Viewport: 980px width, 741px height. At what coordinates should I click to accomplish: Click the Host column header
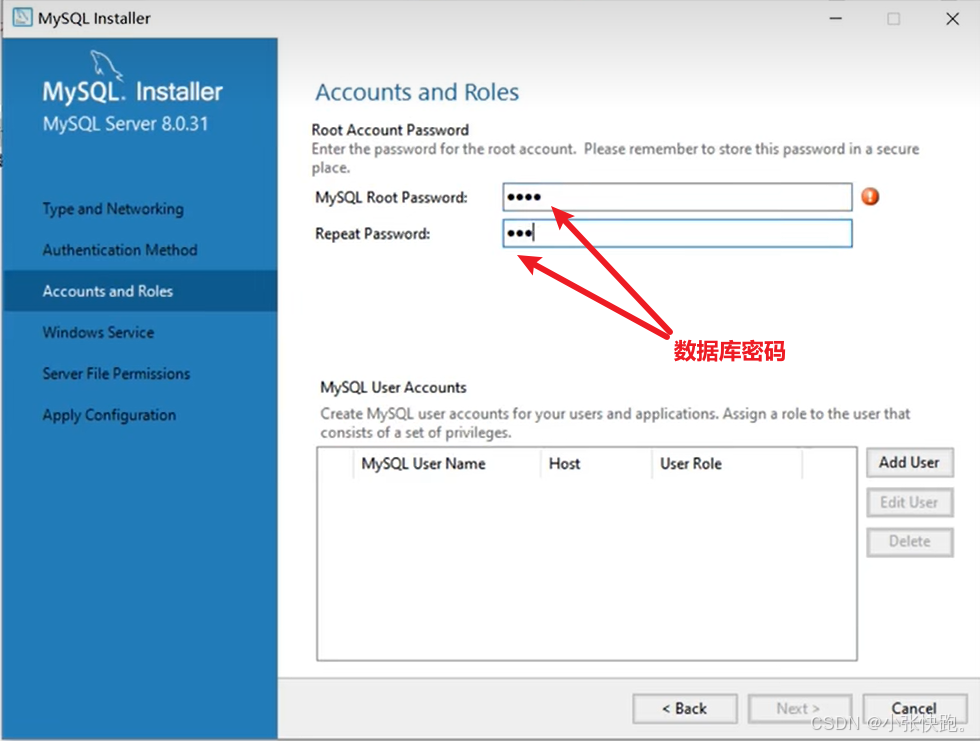596,464
